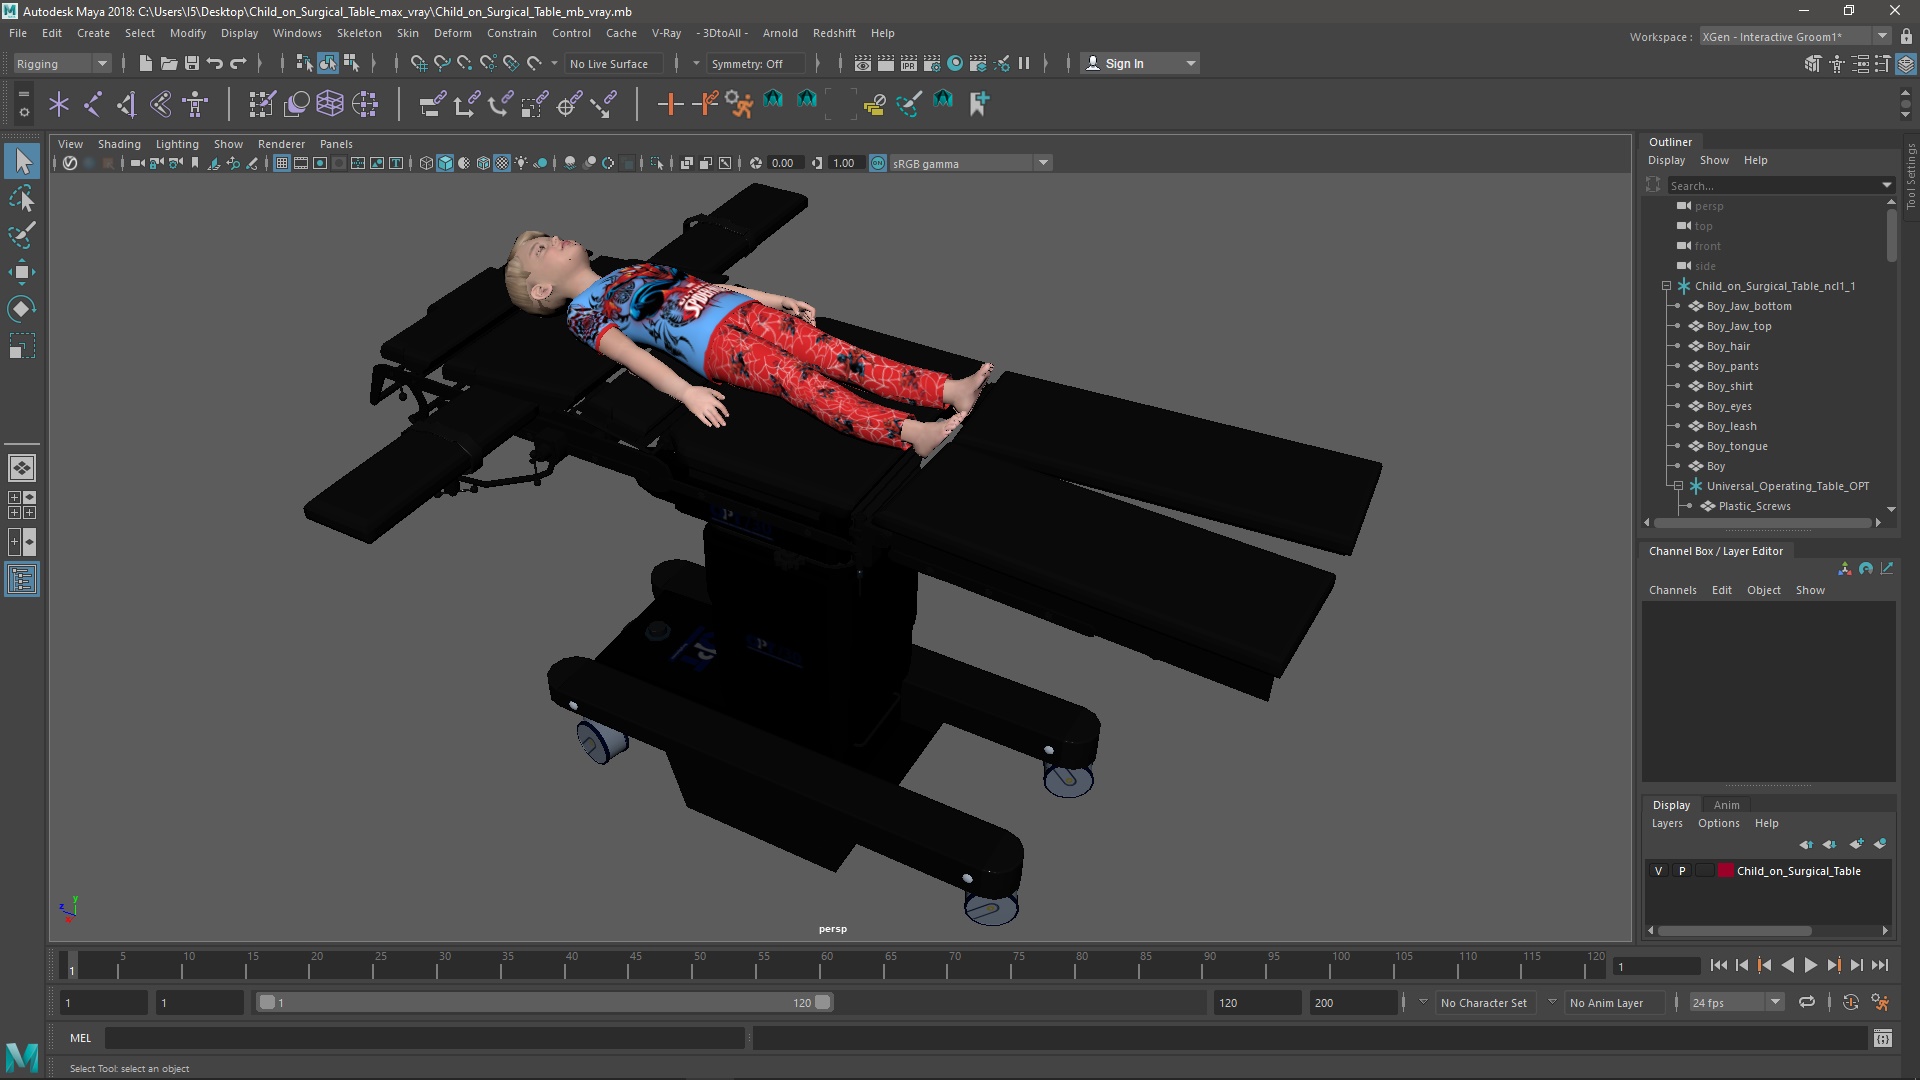Click the playback range slider bar
1920x1080 pixels.
545,1002
